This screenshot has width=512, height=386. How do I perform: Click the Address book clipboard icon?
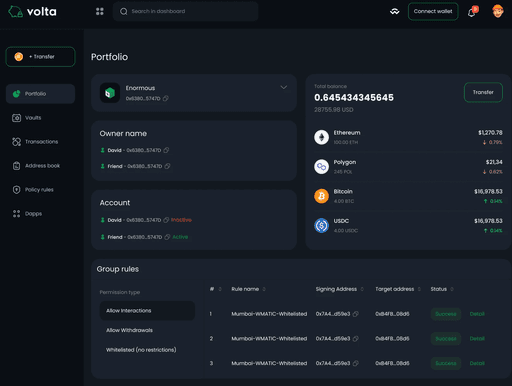(16, 166)
